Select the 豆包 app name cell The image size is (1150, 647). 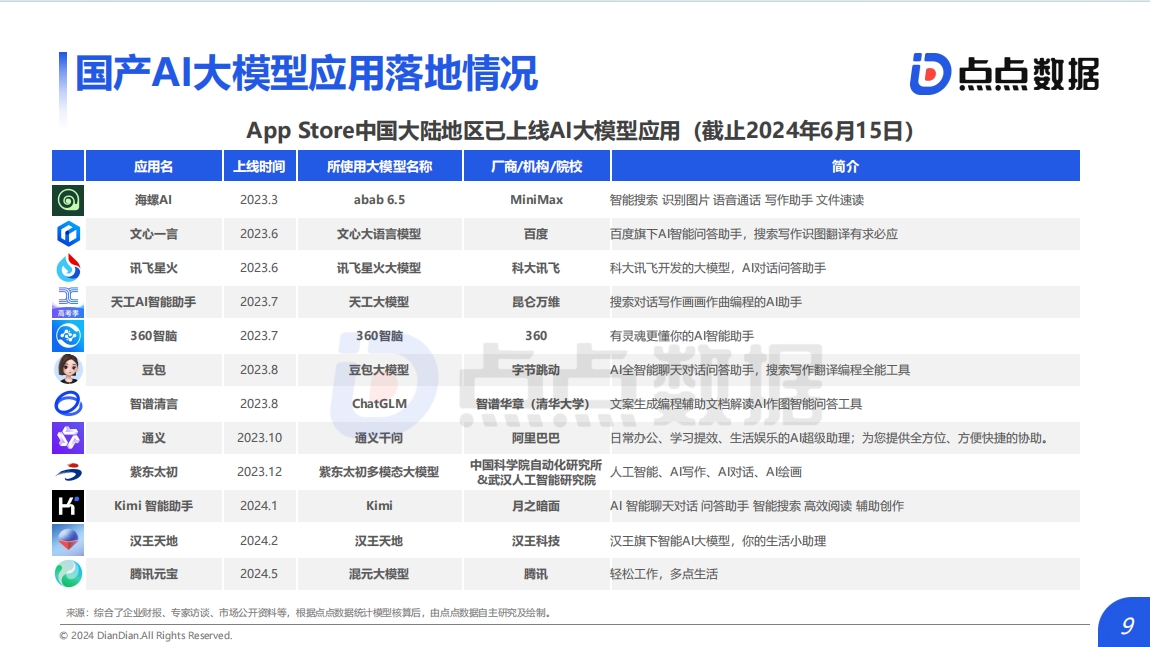click(x=154, y=370)
